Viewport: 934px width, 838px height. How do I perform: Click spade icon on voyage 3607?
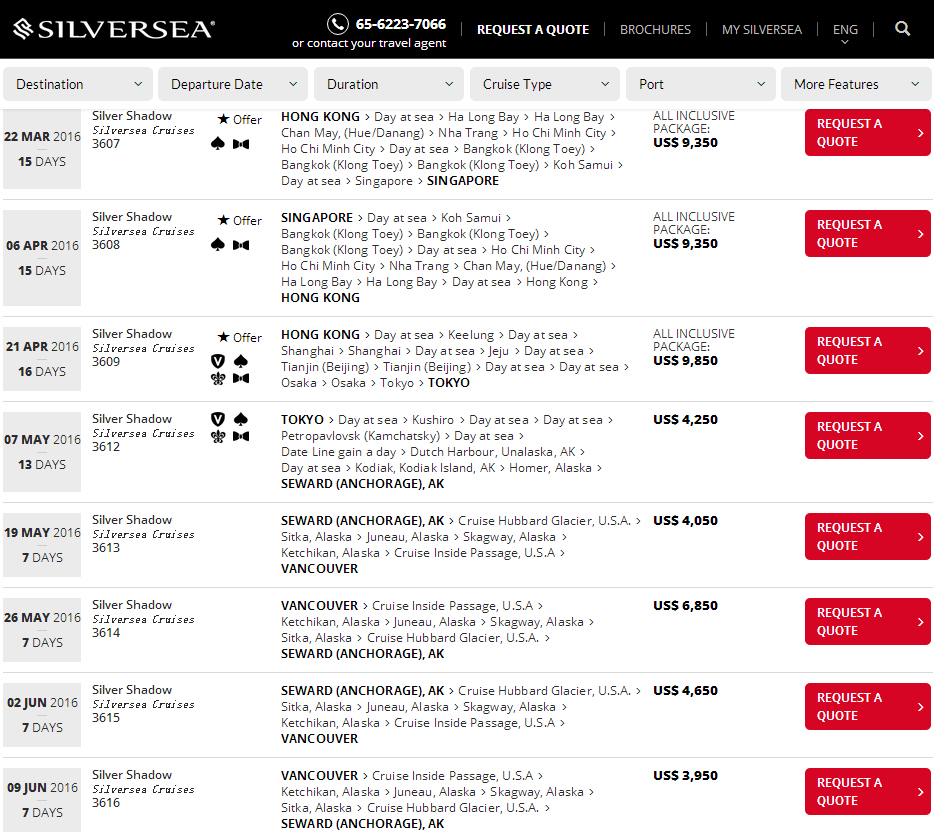pos(218,144)
